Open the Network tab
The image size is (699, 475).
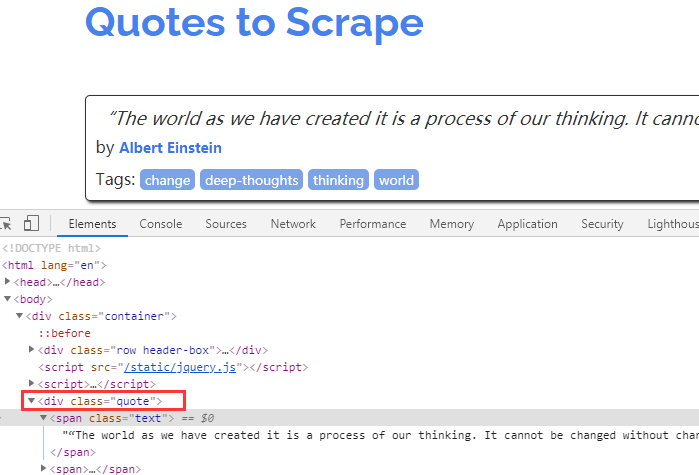(293, 224)
